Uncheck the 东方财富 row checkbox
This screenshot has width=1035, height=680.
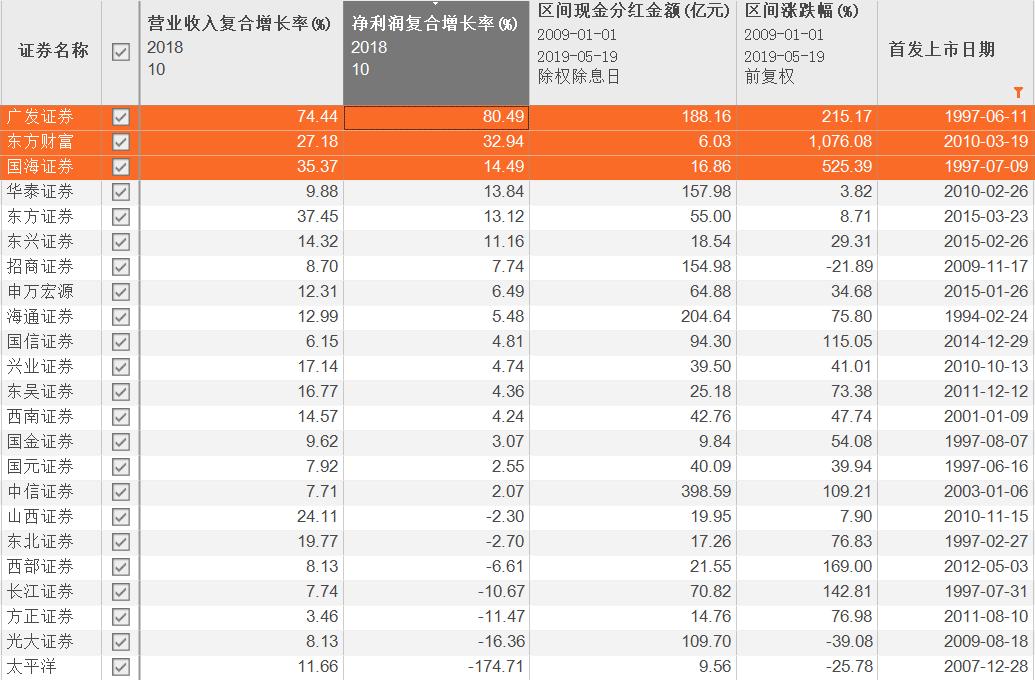point(121,141)
